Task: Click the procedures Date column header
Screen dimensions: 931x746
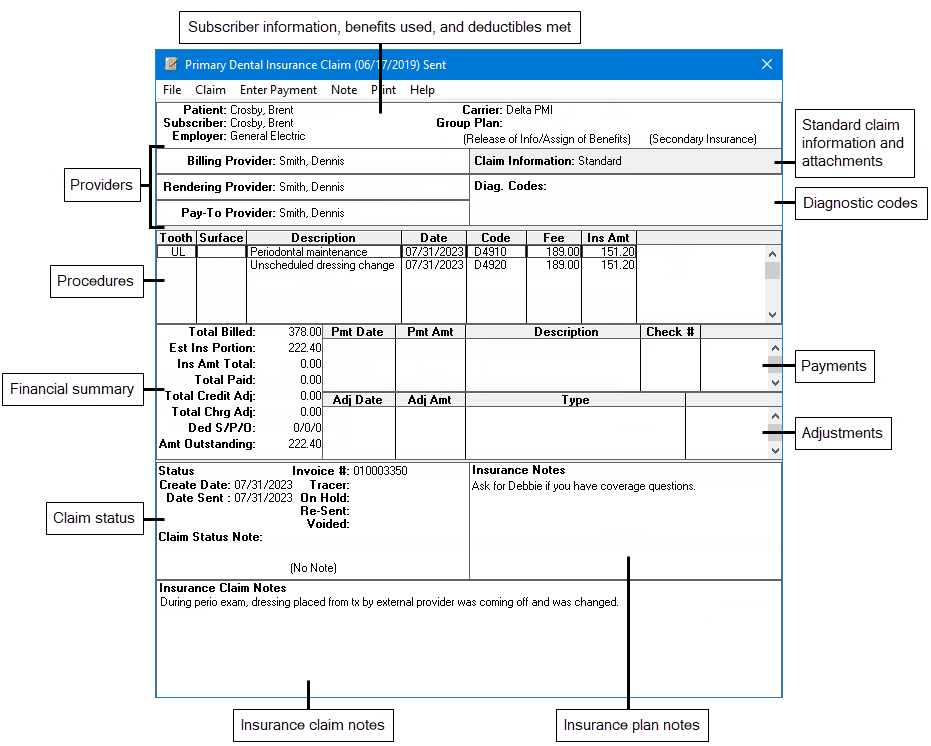Action: (x=434, y=238)
